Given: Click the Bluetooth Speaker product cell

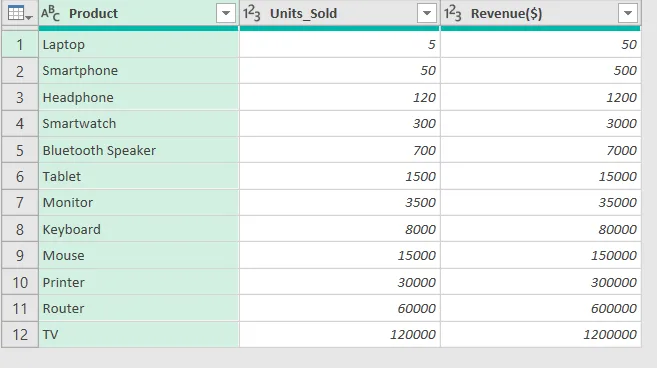Looking at the screenshot, I should pyautogui.click(x=139, y=150).
